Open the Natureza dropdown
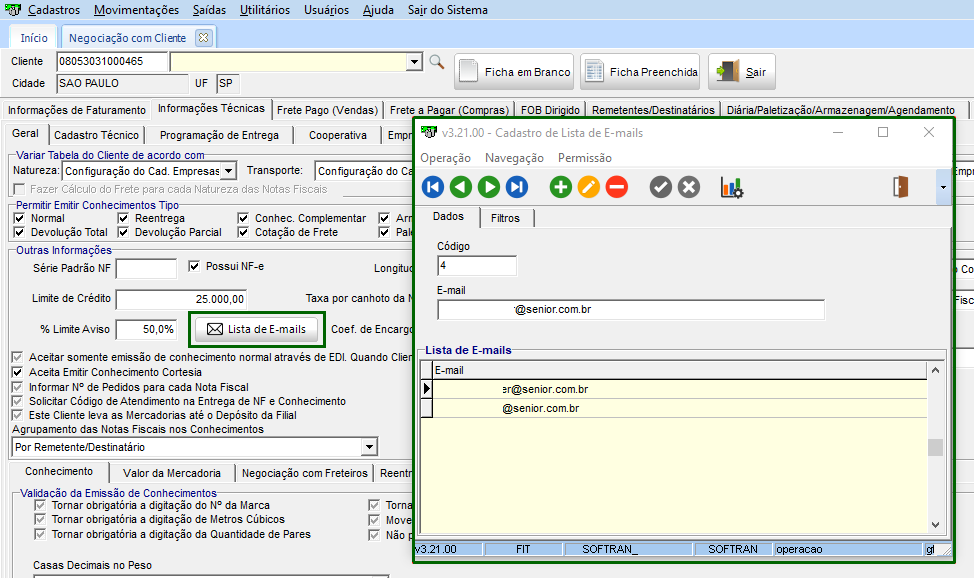974x584 pixels. click(x=229, y=171)
